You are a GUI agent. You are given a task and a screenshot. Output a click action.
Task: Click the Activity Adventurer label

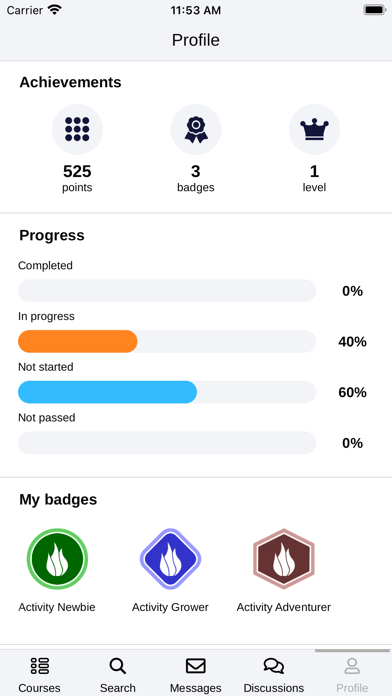click(284, 607)
